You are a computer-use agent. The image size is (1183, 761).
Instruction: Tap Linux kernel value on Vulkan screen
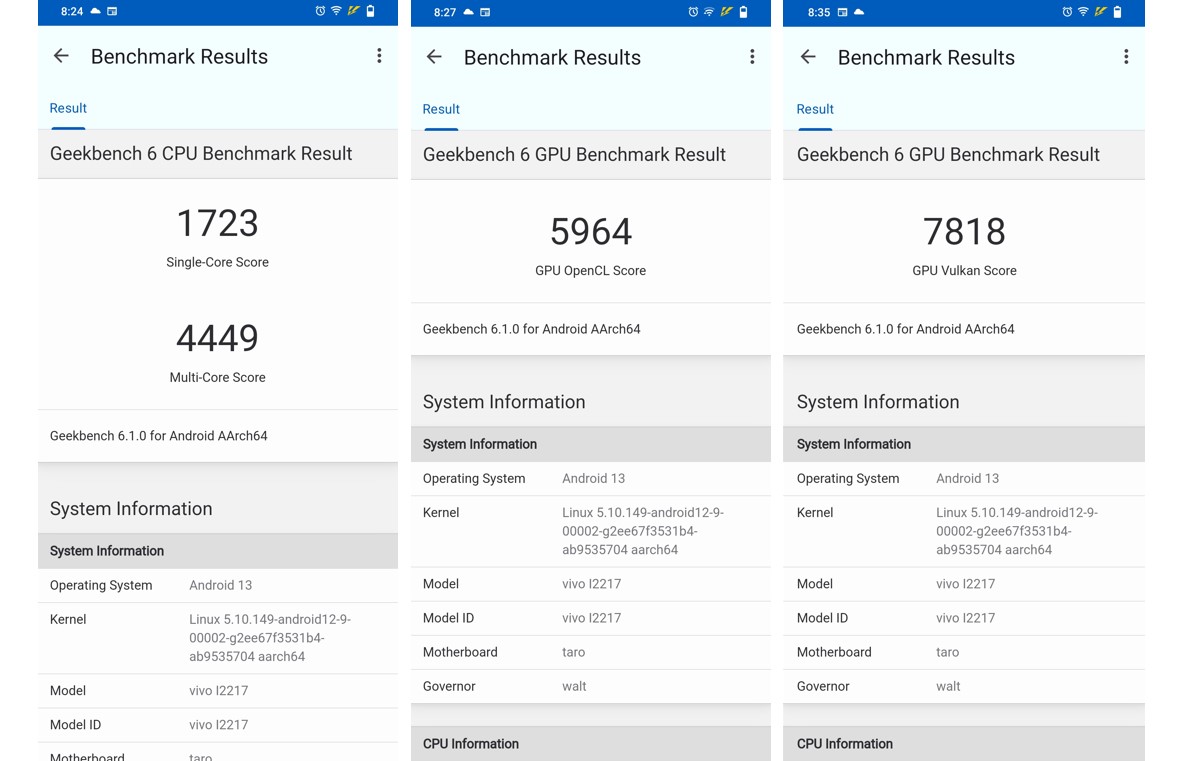(x=1017, y=531)
